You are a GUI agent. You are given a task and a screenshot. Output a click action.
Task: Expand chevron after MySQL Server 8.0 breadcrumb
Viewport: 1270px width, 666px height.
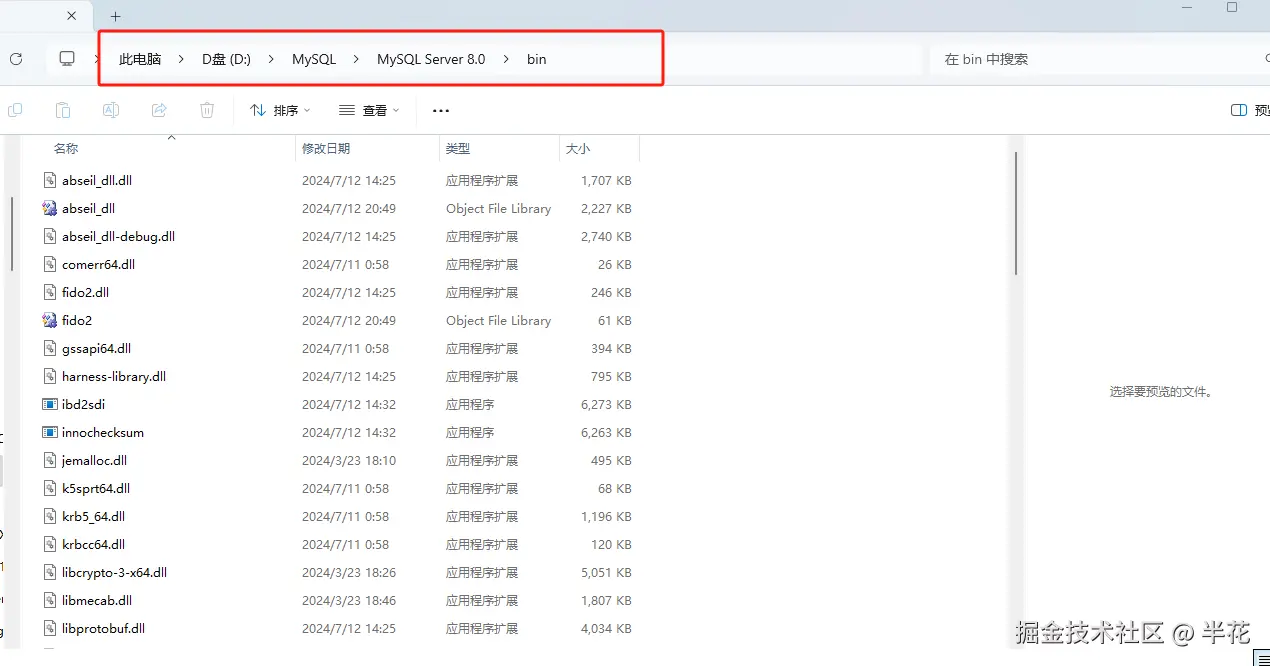click(506, 59)
